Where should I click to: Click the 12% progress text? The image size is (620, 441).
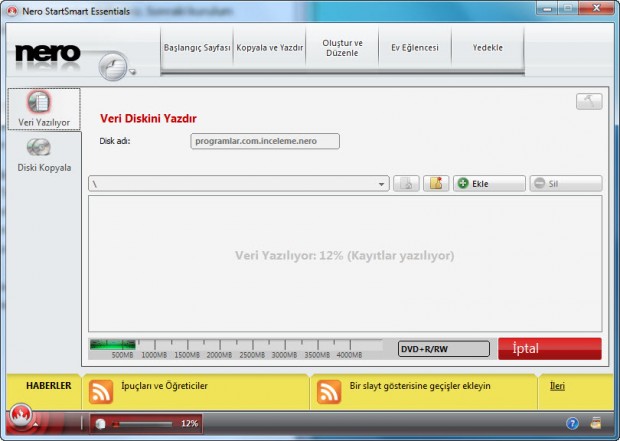point(189,424)
